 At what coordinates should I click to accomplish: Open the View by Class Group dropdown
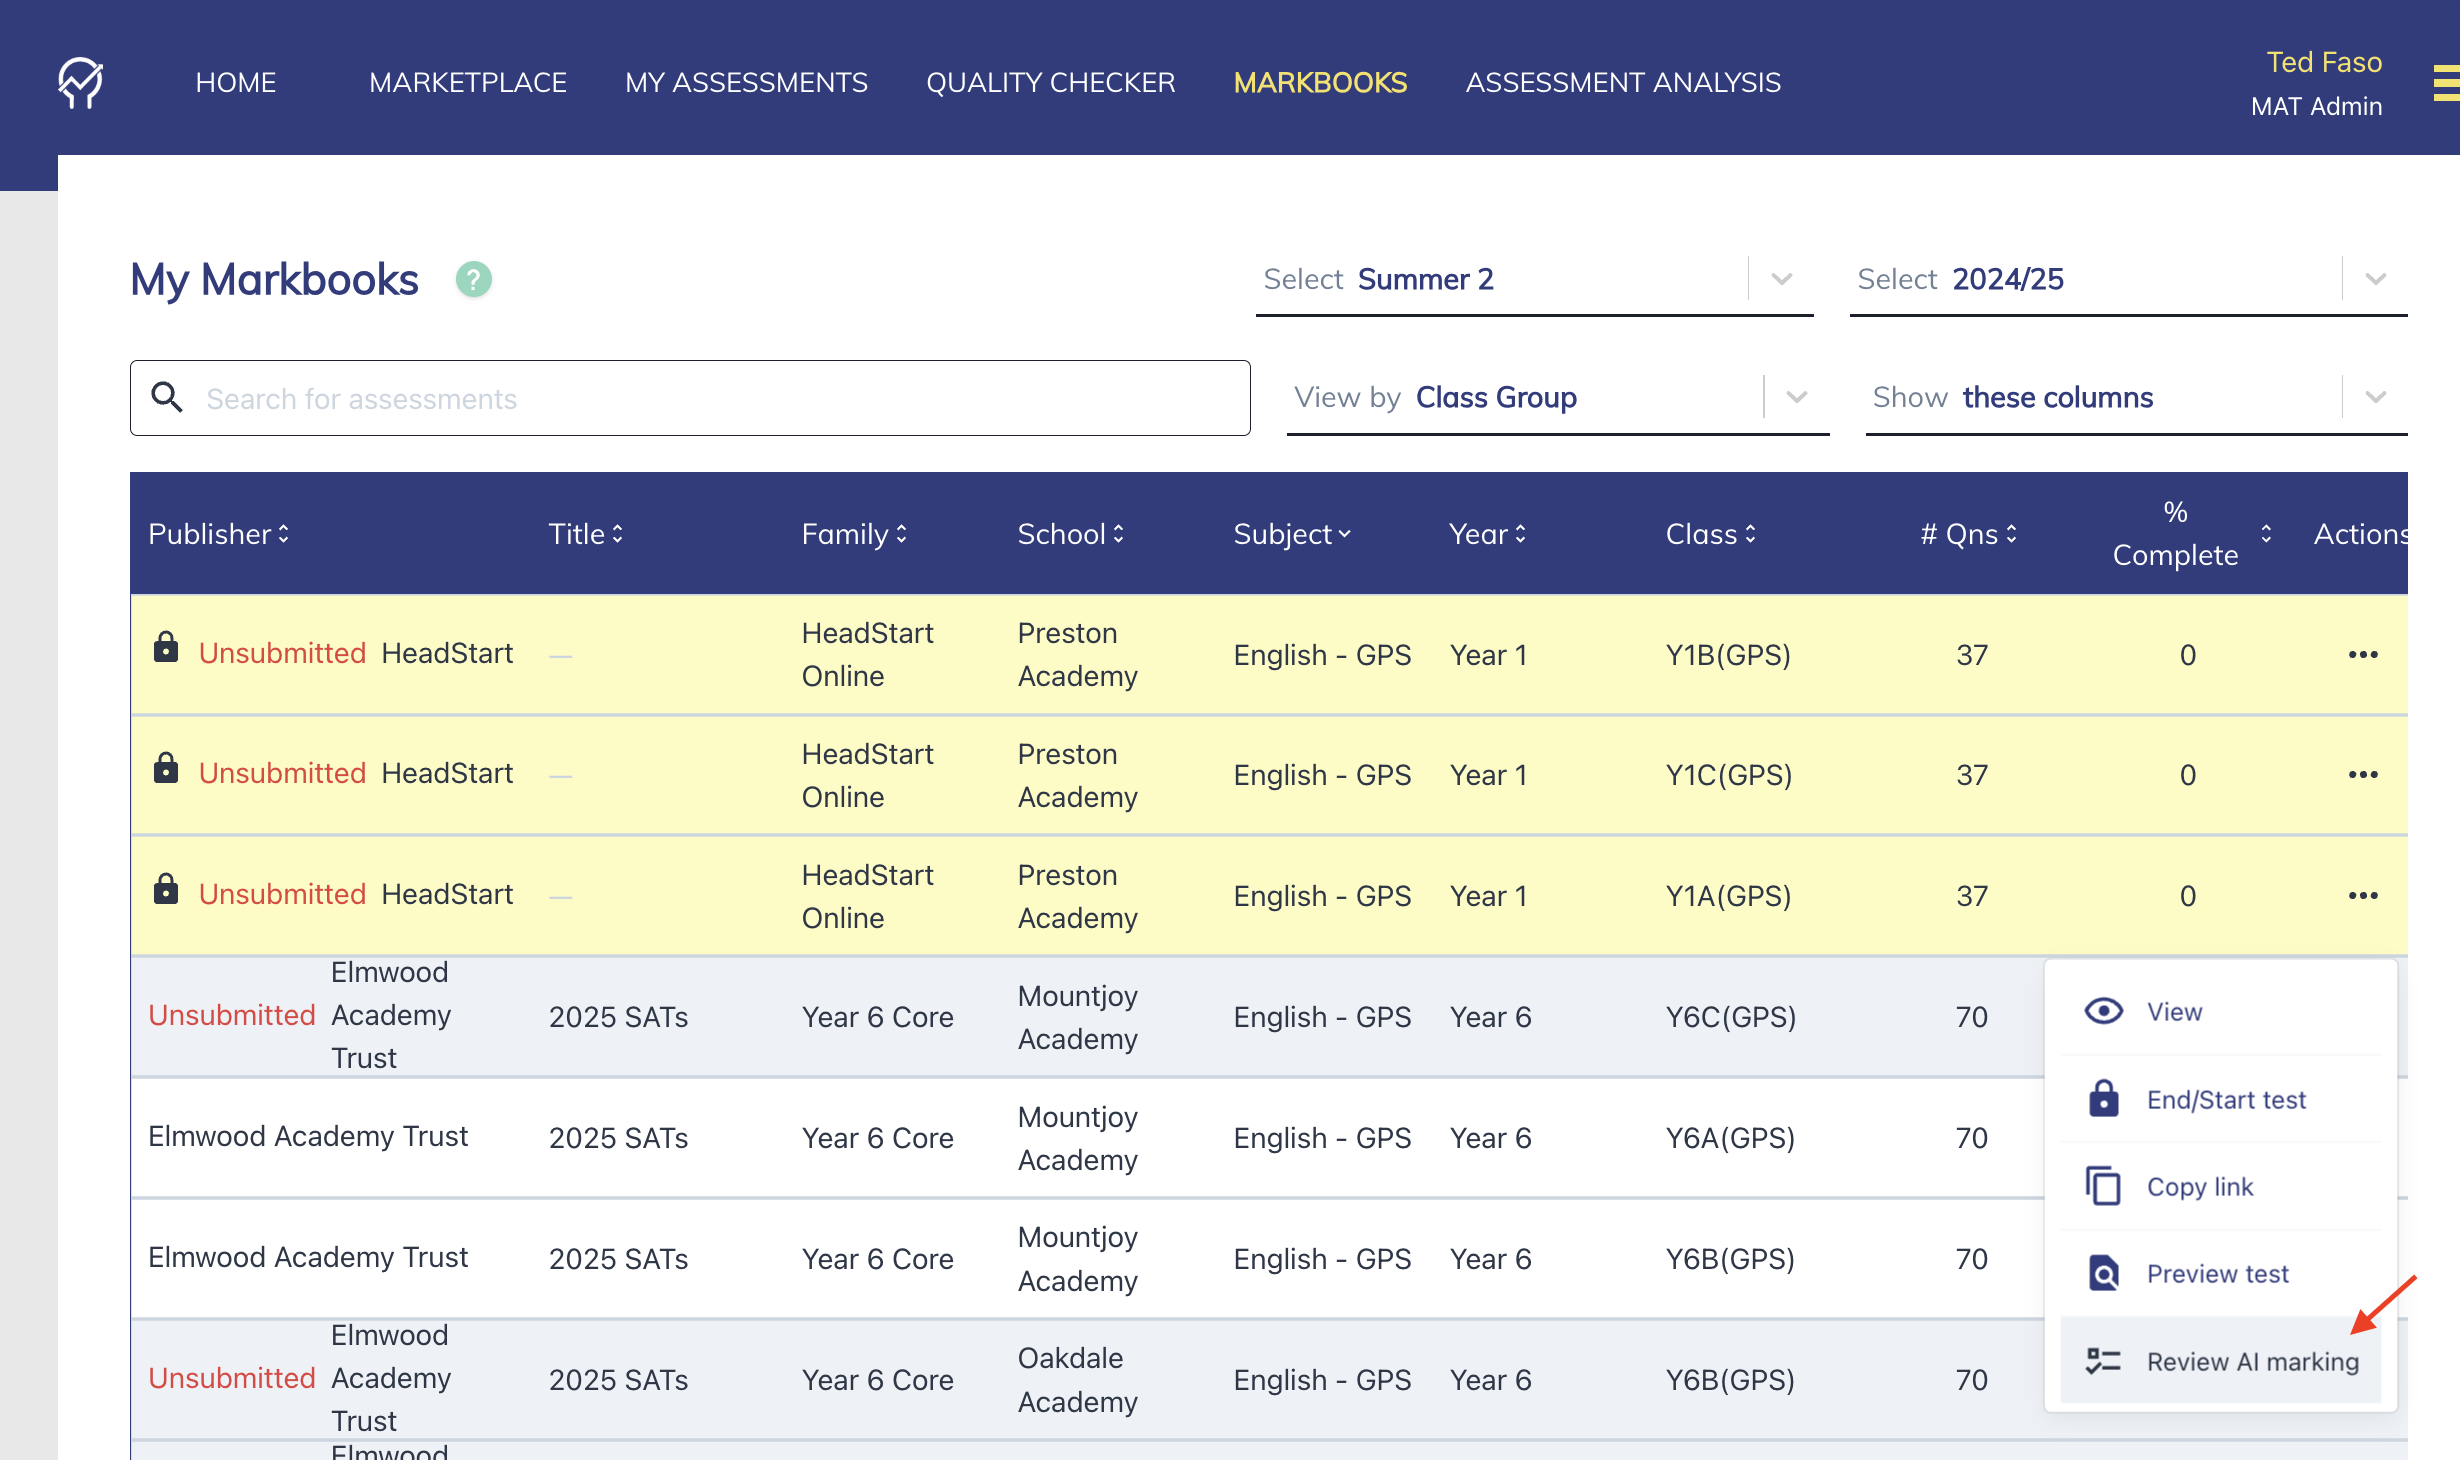[x=1558, y=398]
